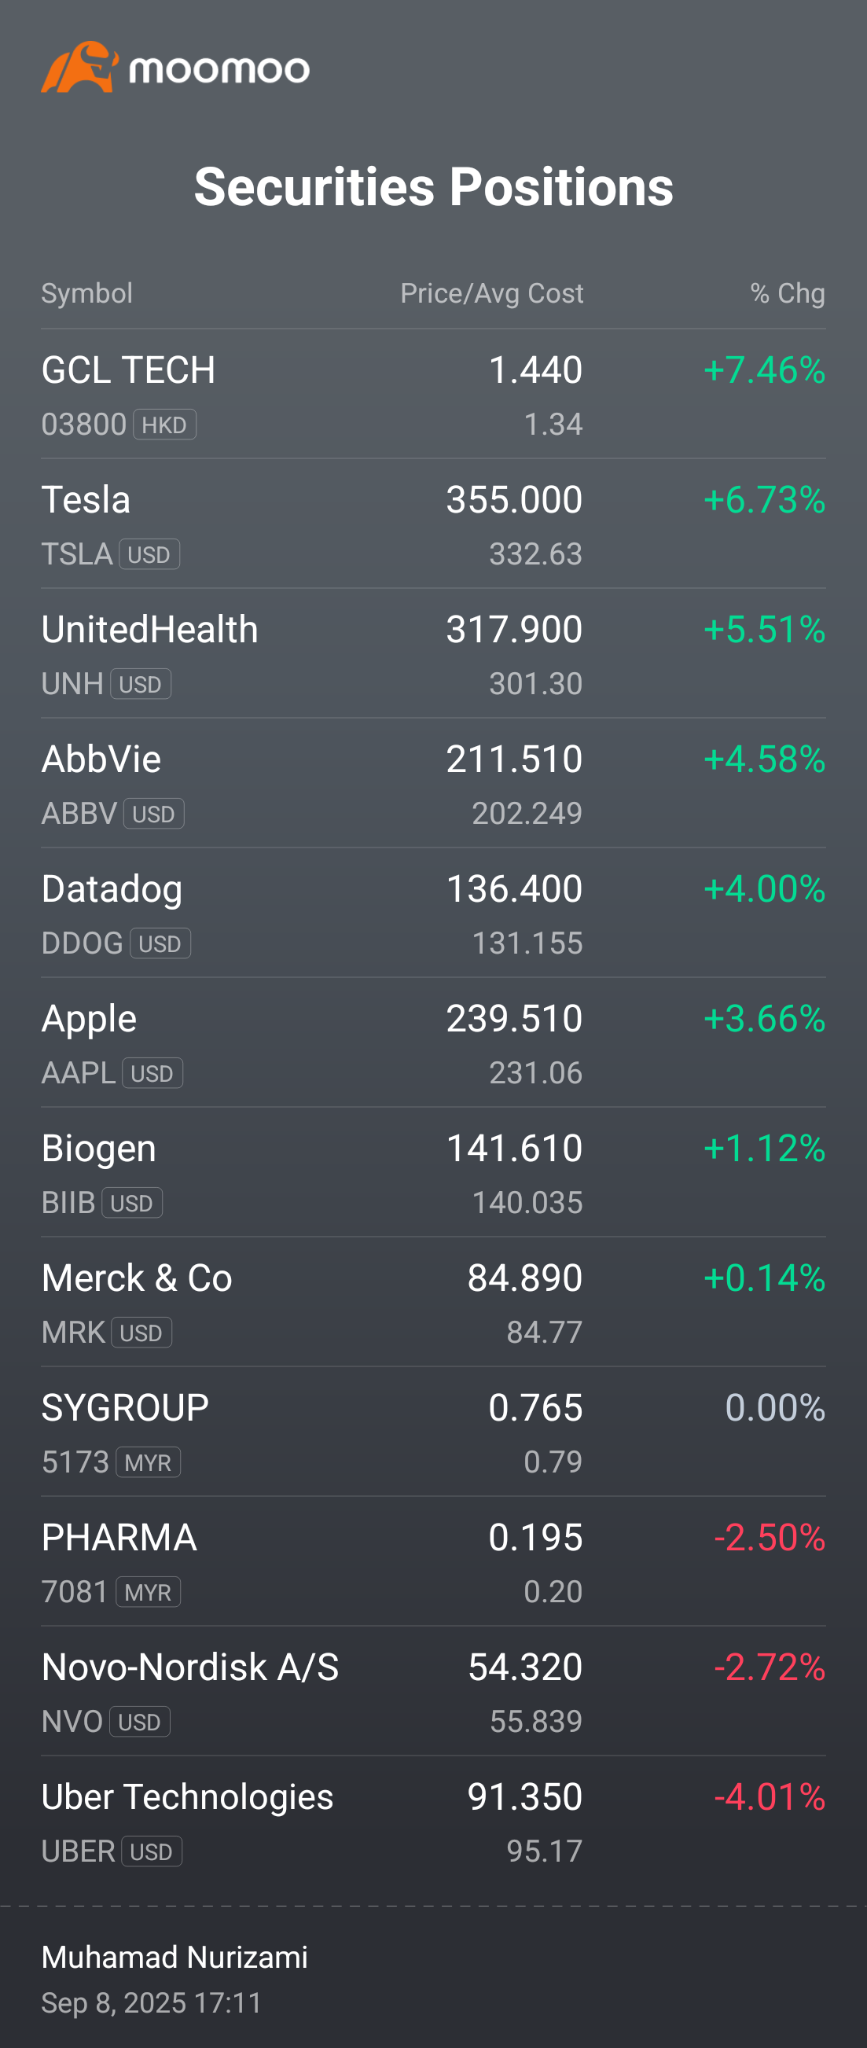Click the USD badge next to TSLA
This screenshot has width=867, height=2048.
(x=150, y=555)
